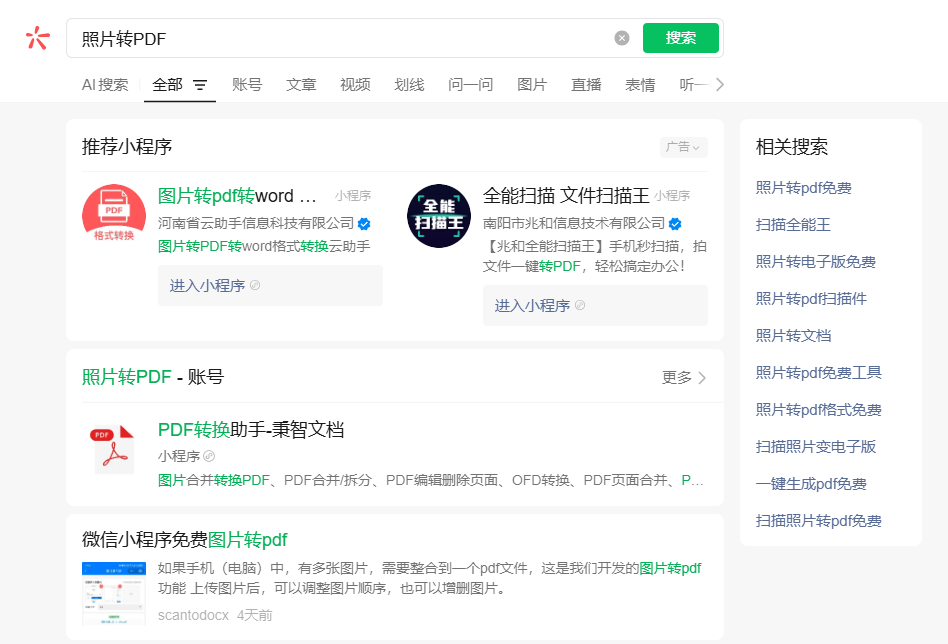Click the article thumbnail for 微信小程序免费图片转pdf
948x644 pixels.
114,593
